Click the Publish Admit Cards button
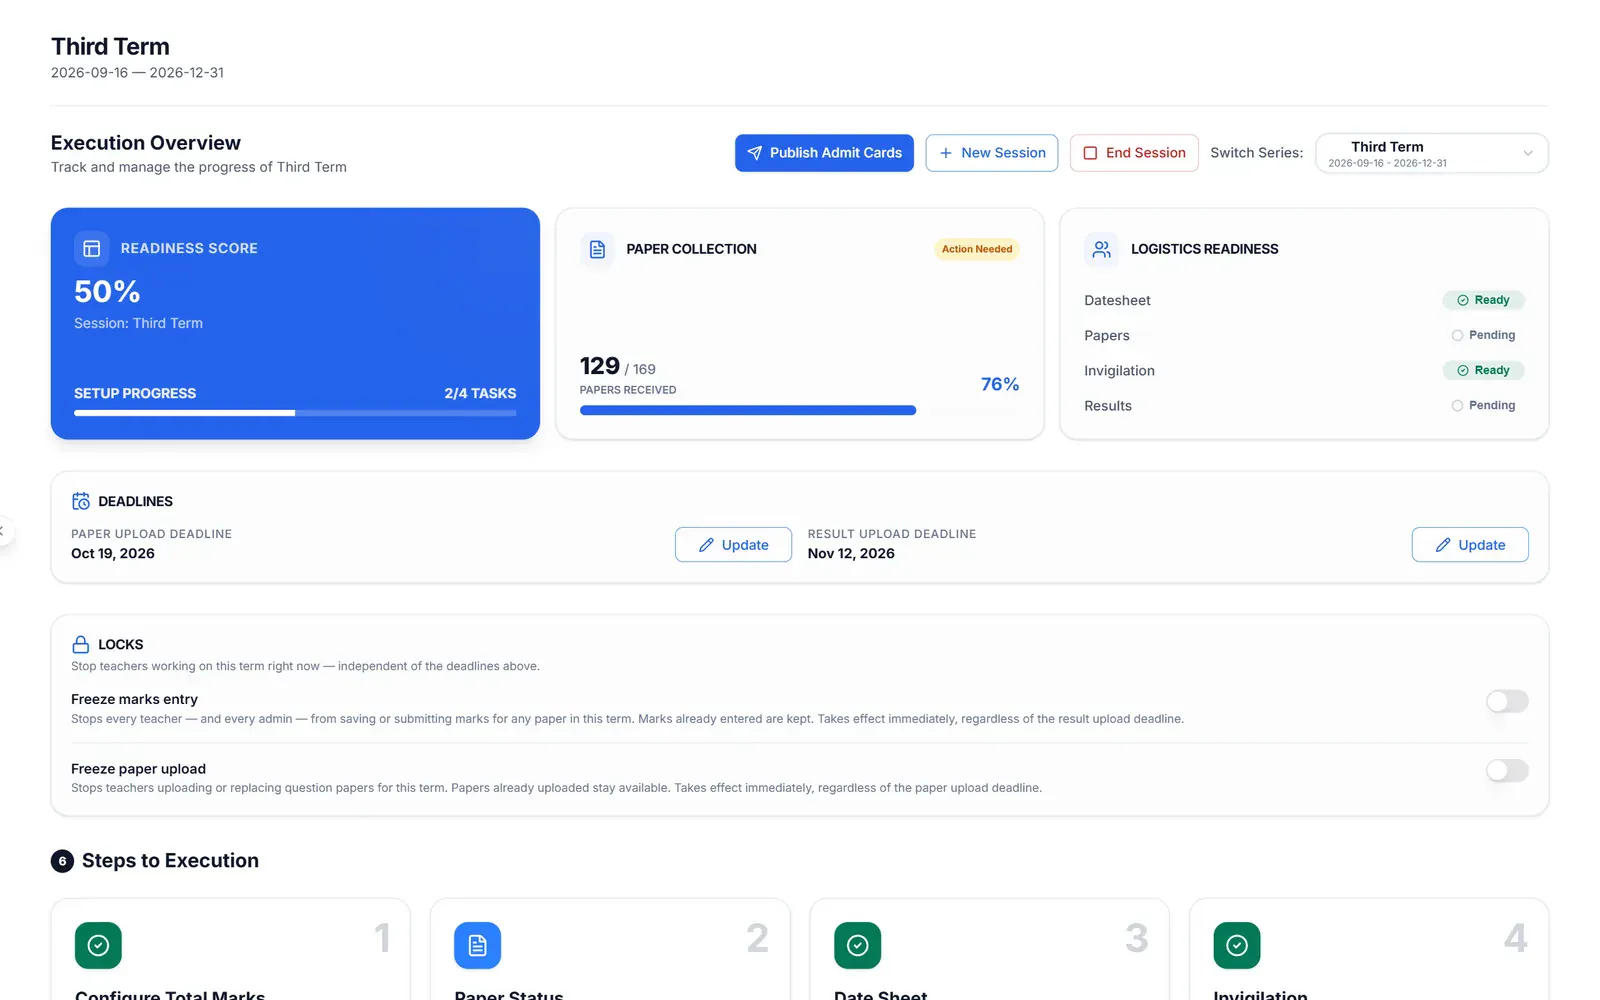The height and width of the screenshot is (1000, 1600). tap(824, 153)
